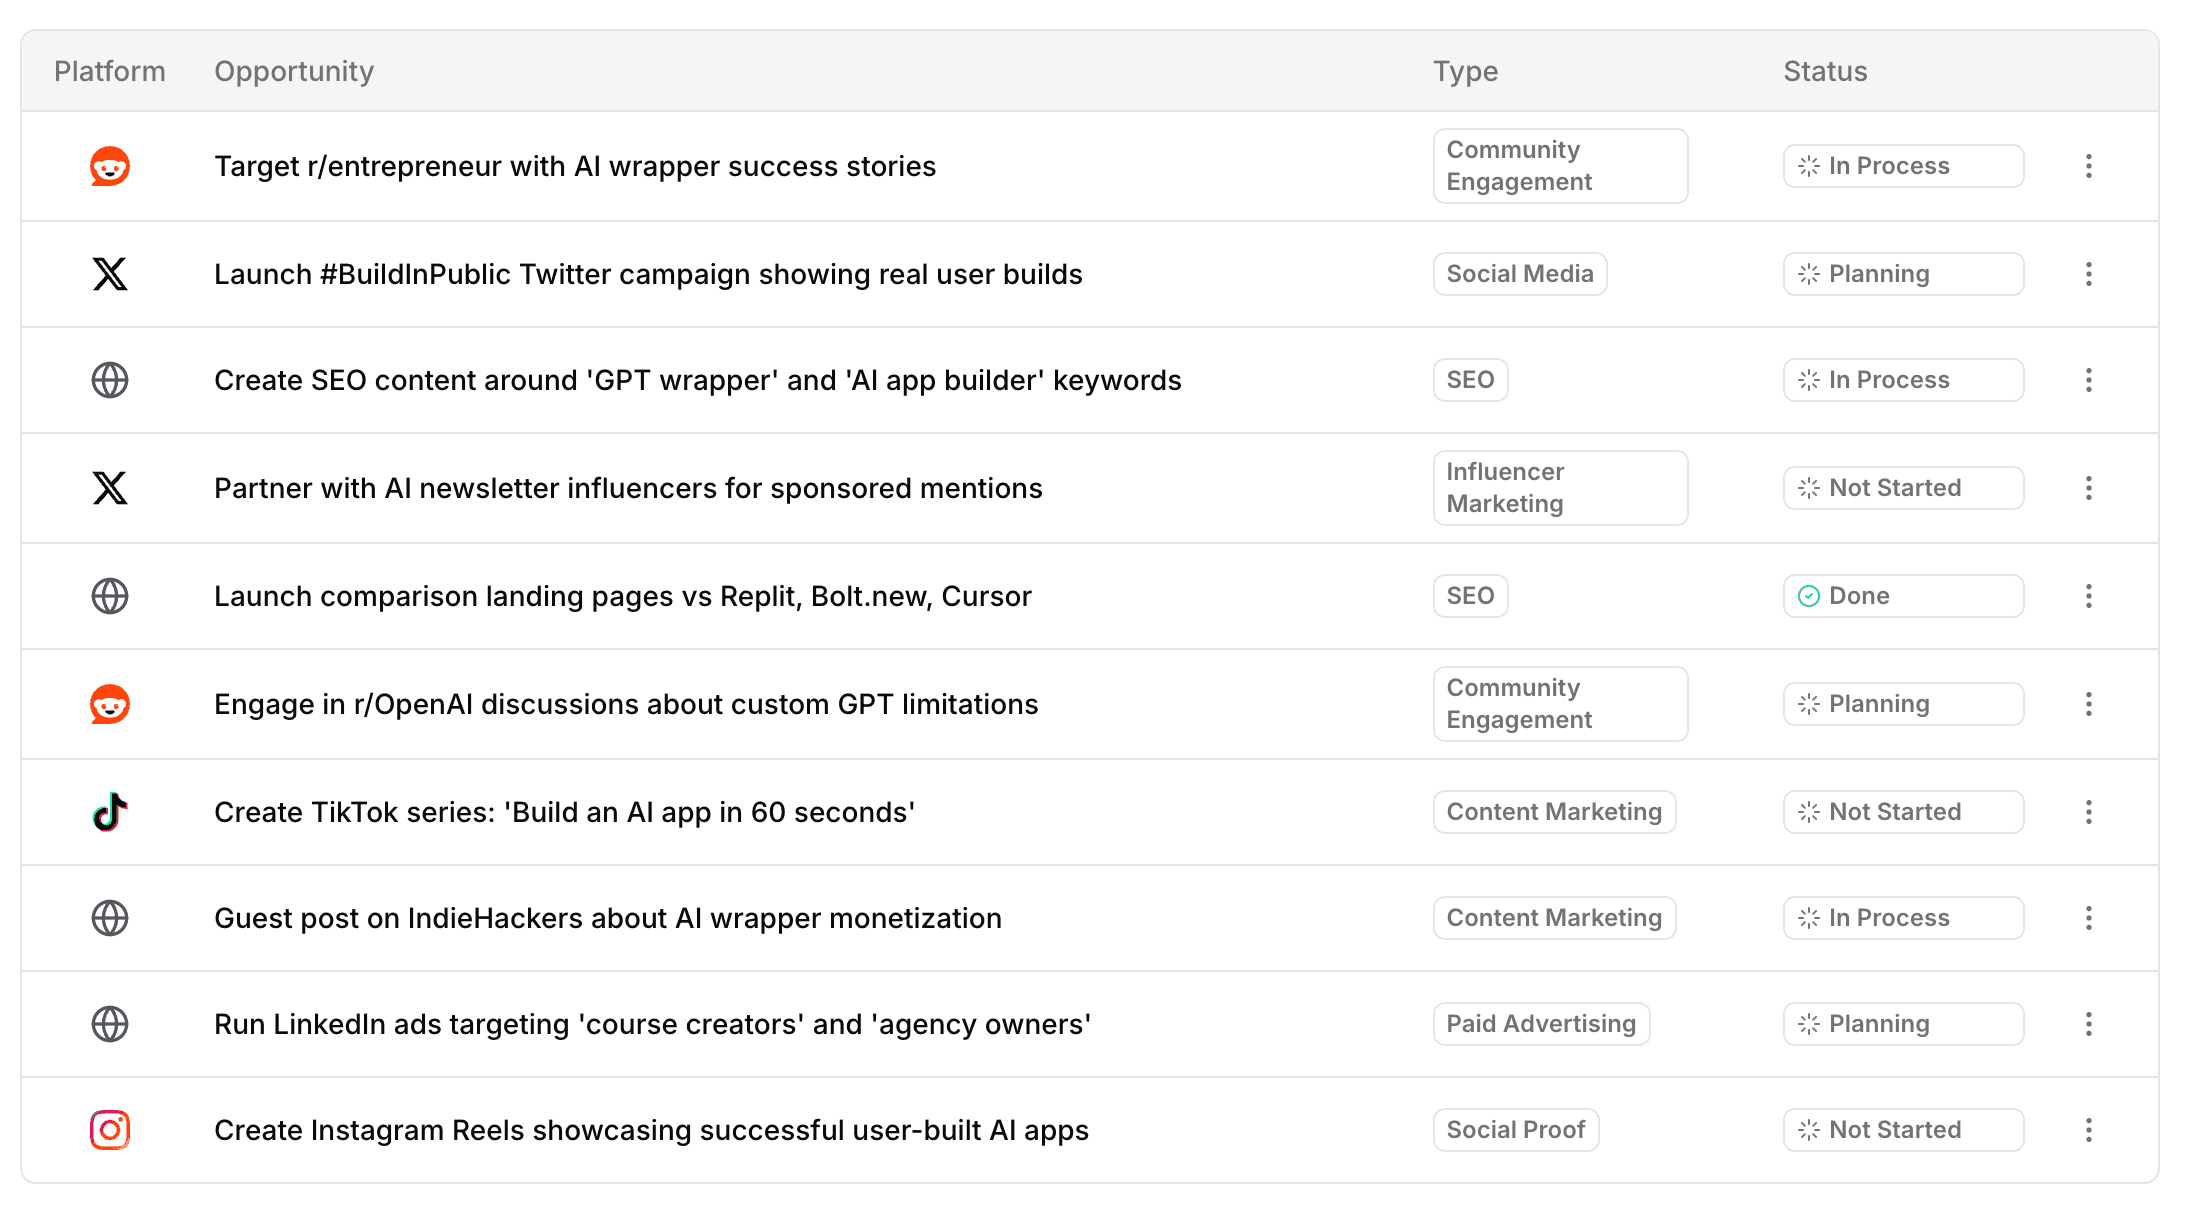The width and height of the screenshot is (2194, 1212).
Task: Open In Process status for r/entrepreneur row
Action: pos(1903,166)
